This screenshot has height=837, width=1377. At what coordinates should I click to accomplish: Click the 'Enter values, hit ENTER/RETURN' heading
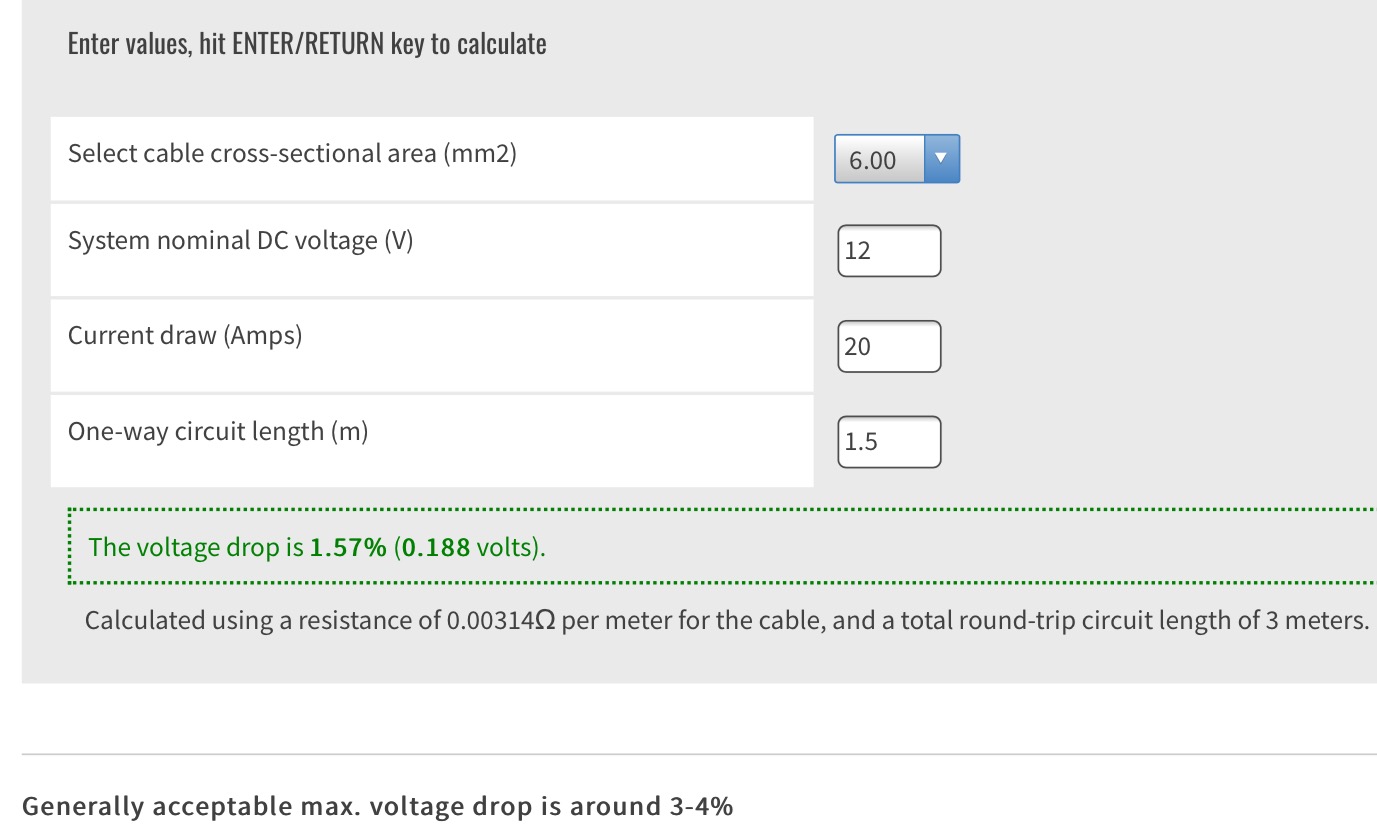tap(307, 44)
